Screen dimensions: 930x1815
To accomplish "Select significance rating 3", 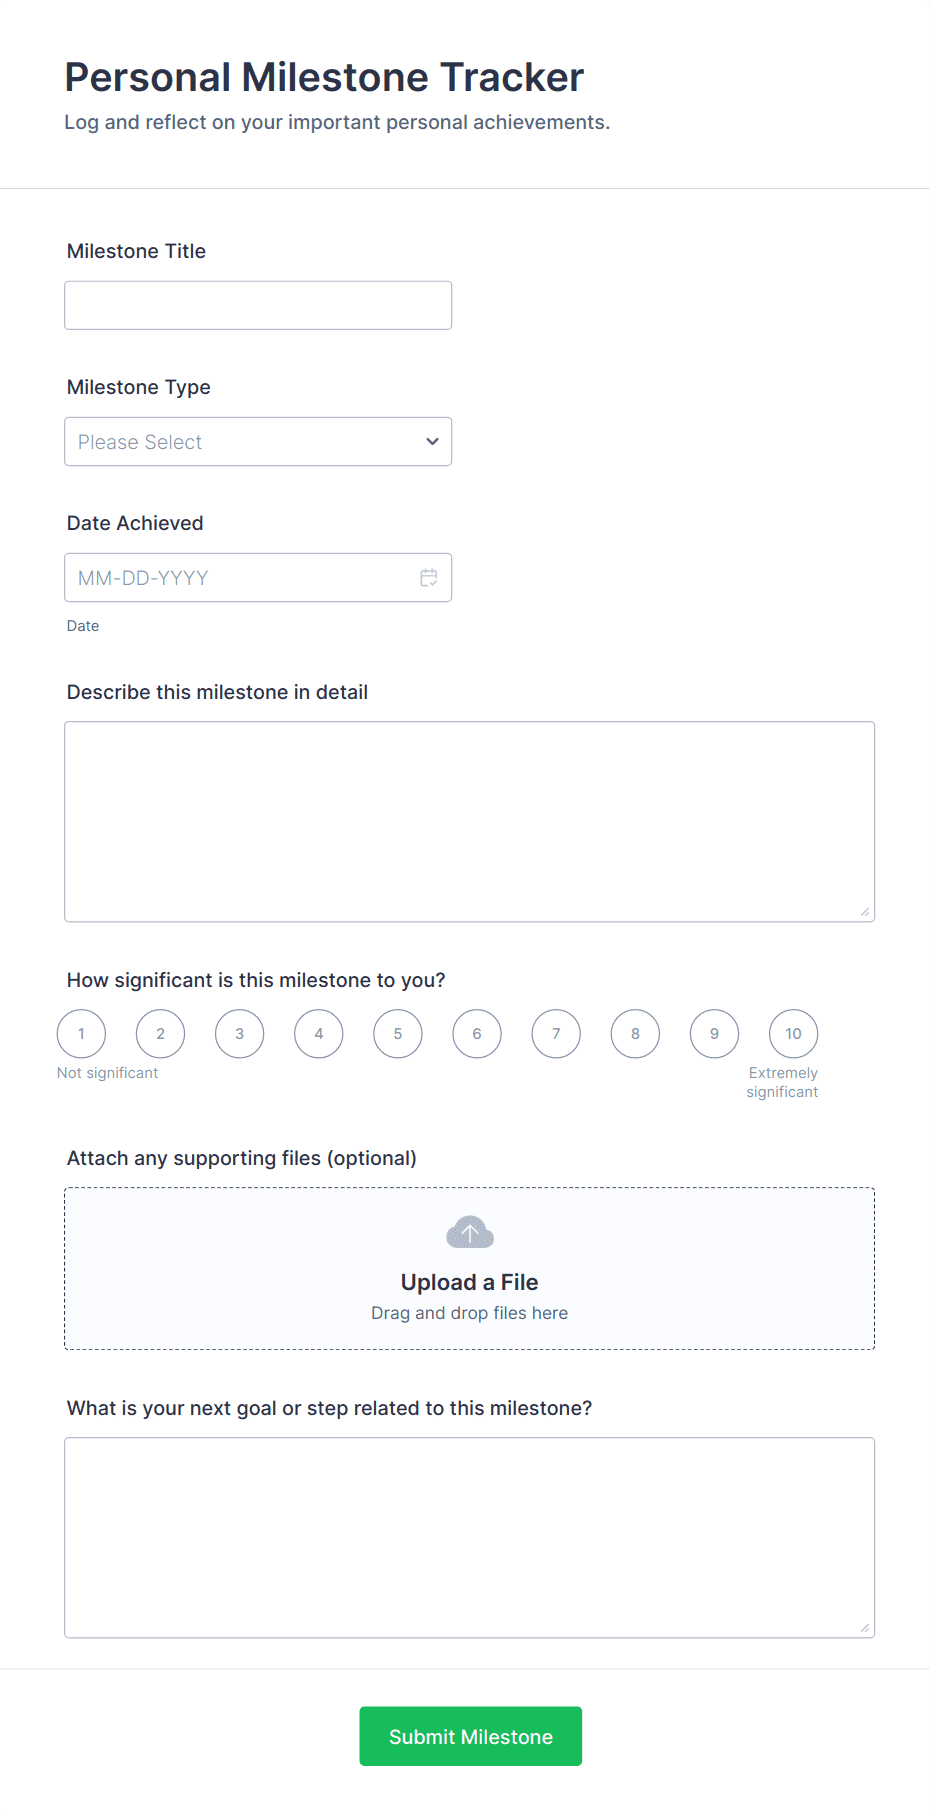I will pos(239,1033).
